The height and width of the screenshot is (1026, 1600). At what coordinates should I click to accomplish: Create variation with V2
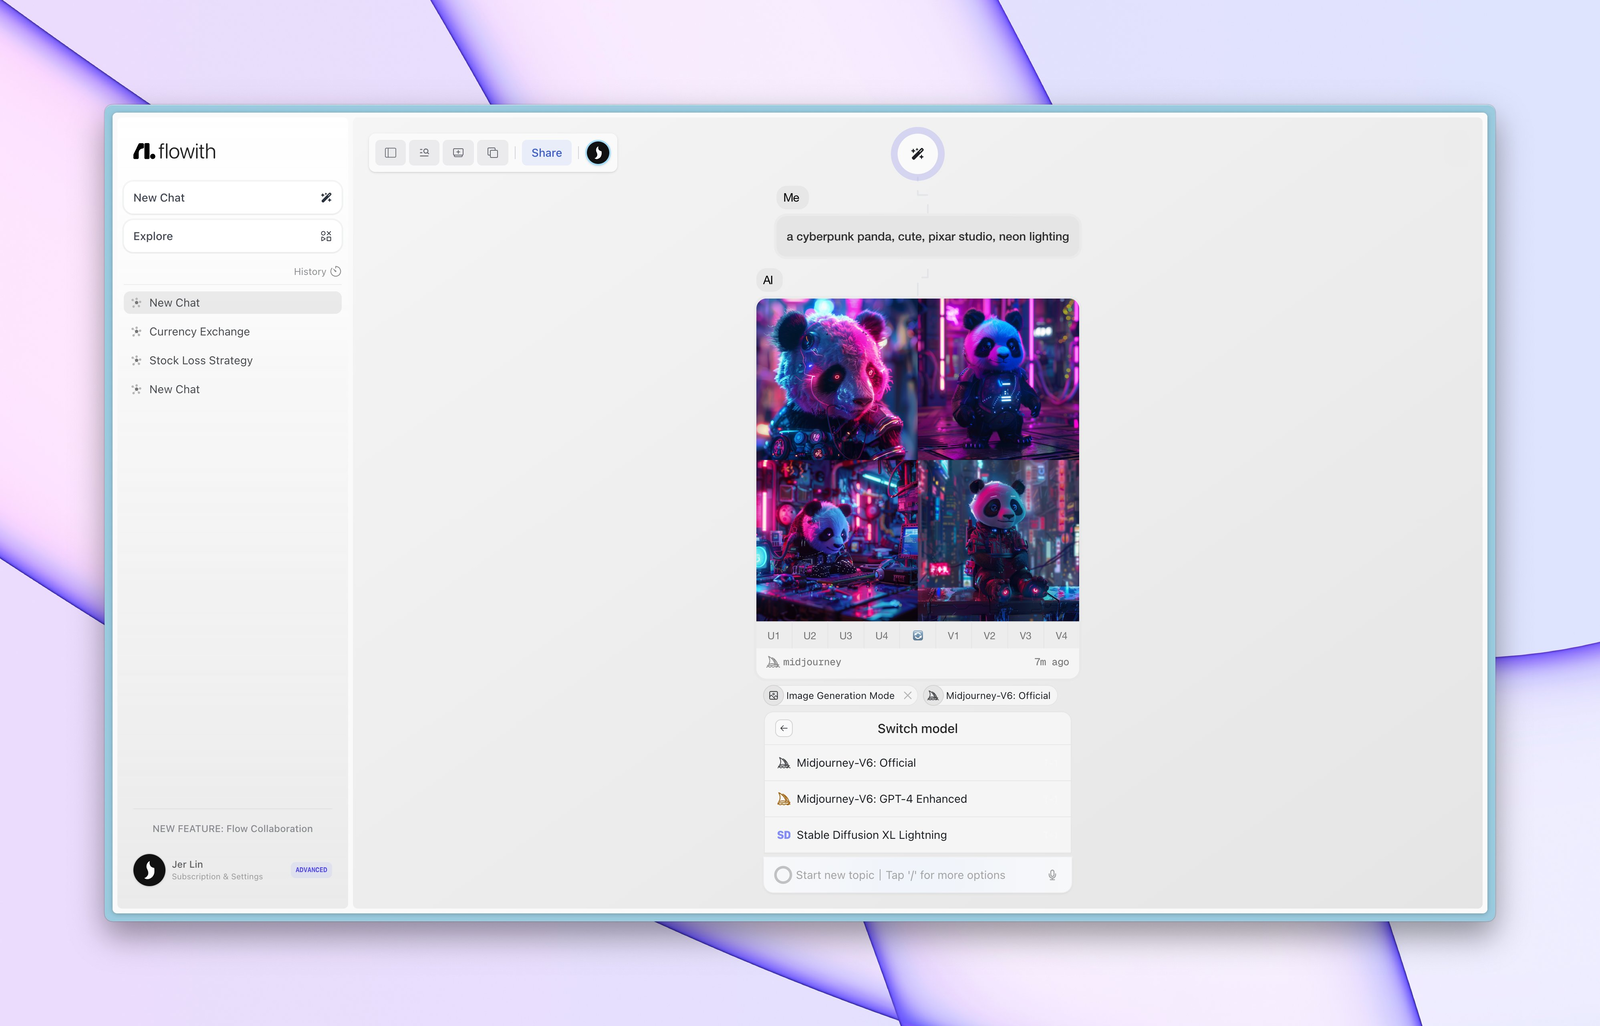tap(989, 636)
